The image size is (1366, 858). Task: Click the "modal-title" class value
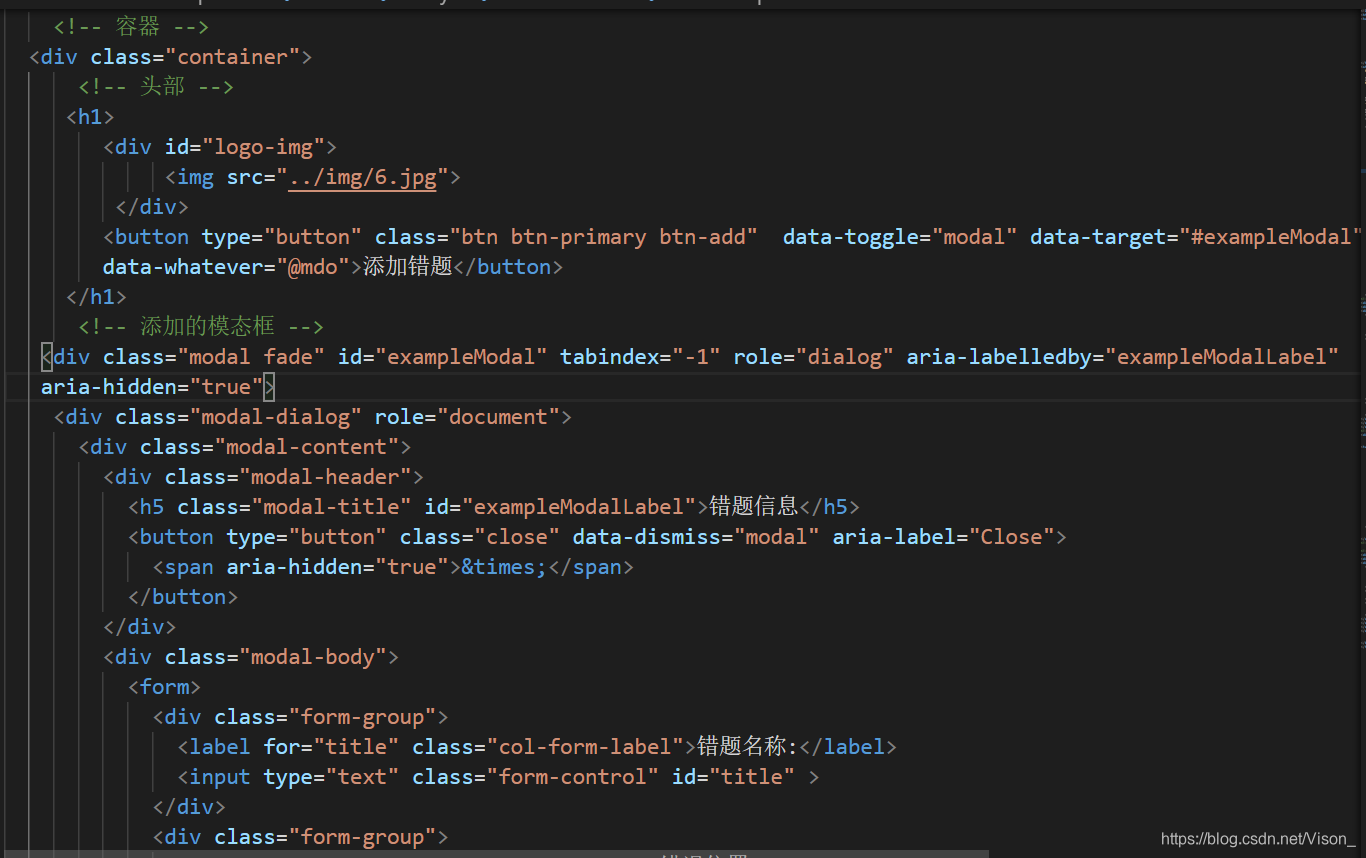pos(331,507)
